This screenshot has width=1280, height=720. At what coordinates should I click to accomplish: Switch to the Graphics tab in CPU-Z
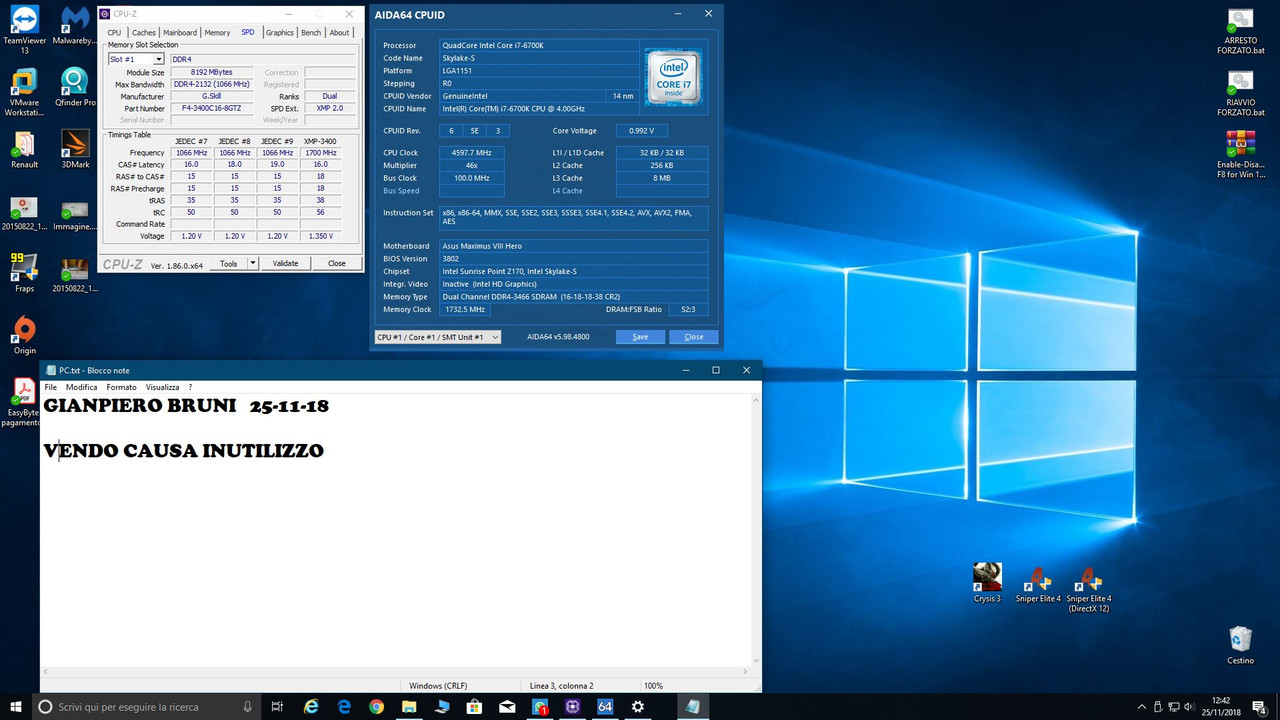pyautogui.click(x=279, y=32)
